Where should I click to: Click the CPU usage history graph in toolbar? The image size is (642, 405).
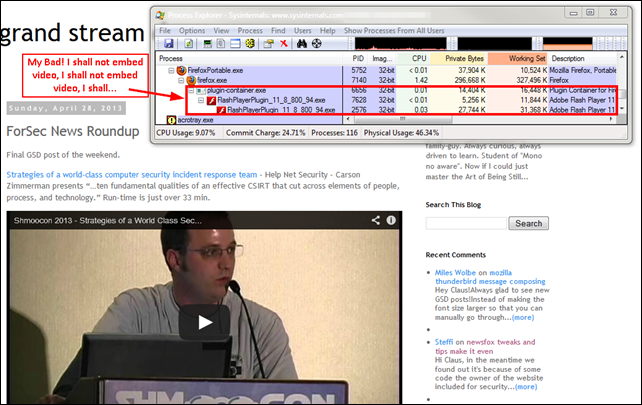coord(400,43)
